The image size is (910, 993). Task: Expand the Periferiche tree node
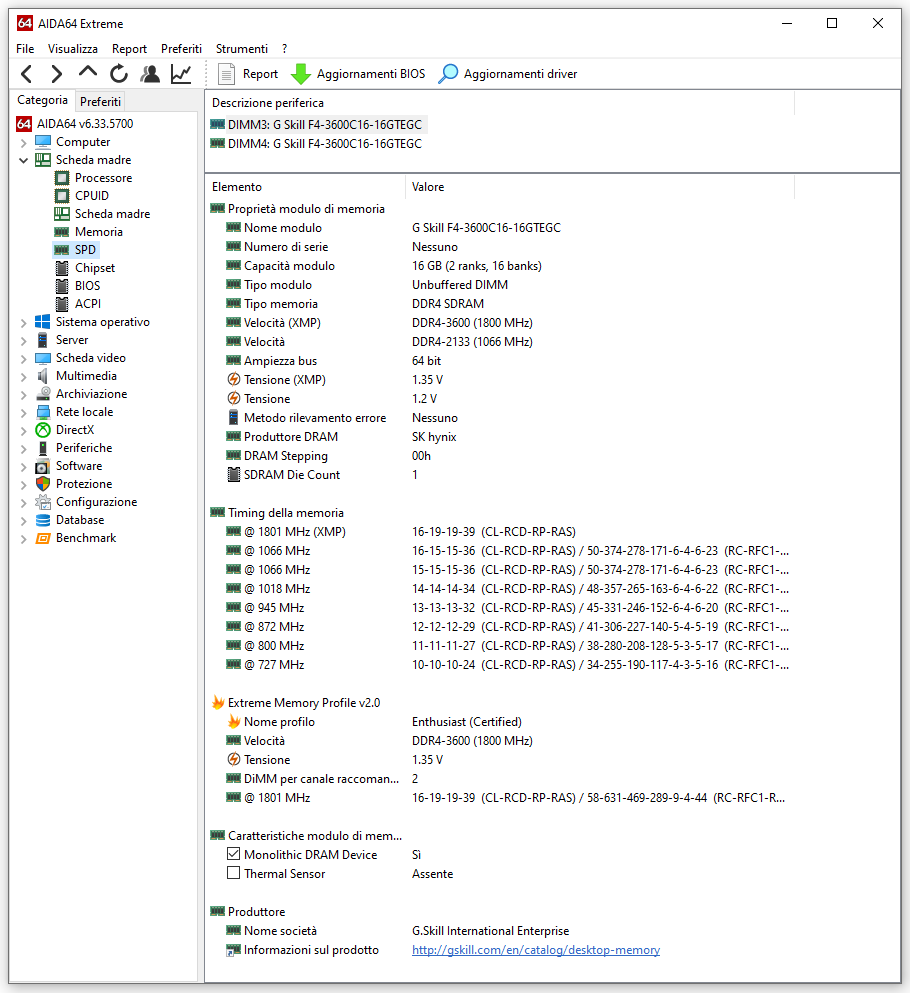click(23, 448)
